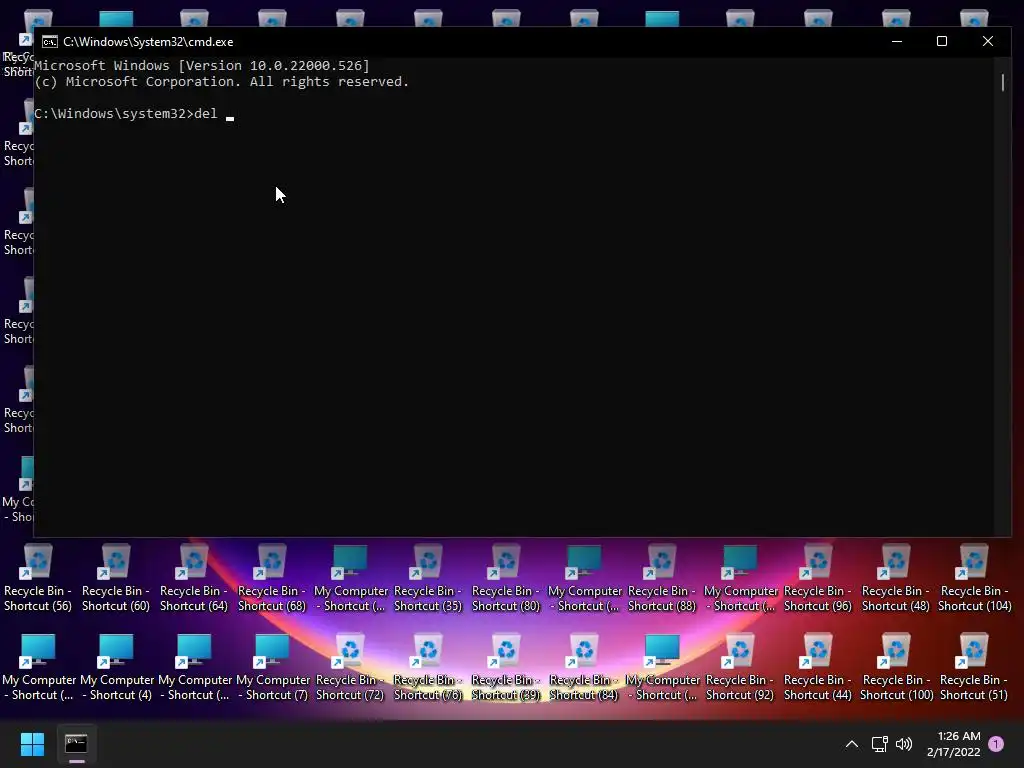Image resolution: width=1024 pixels, height=768 pixels.
Task: Open network status in system tray
Action: pos(879,744)
